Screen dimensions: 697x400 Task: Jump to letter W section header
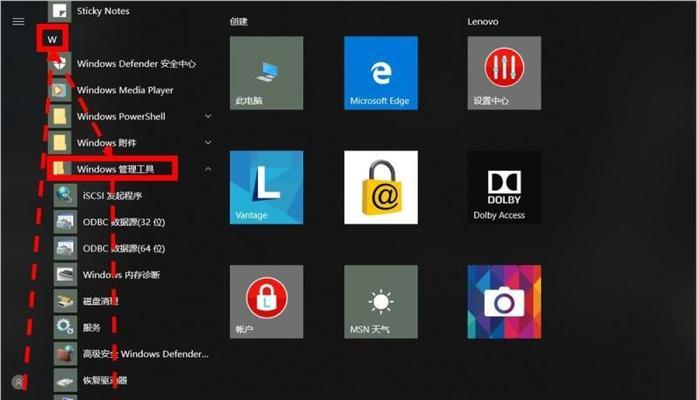click(52, 40)
